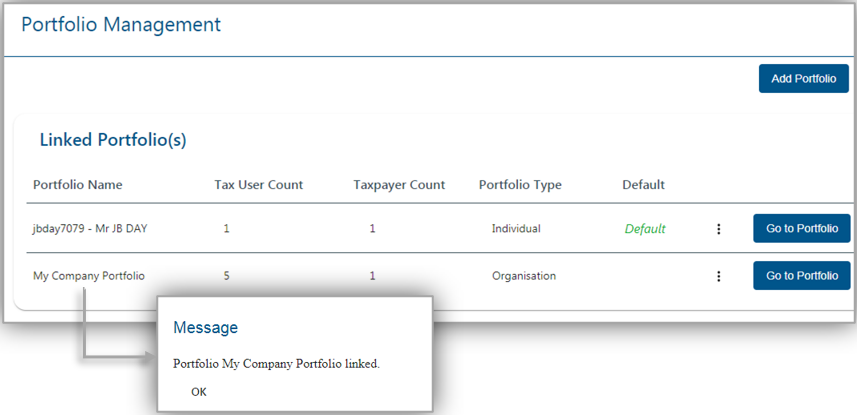The image size is (857, 415).
Task: Select the Tax User Count column header
Action: click(259, 185)
